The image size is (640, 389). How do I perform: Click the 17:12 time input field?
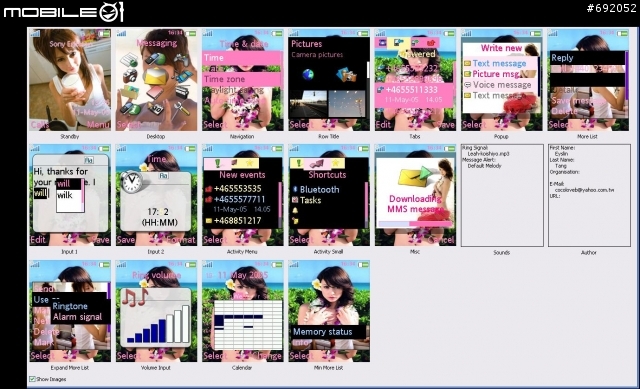(158, 211)
